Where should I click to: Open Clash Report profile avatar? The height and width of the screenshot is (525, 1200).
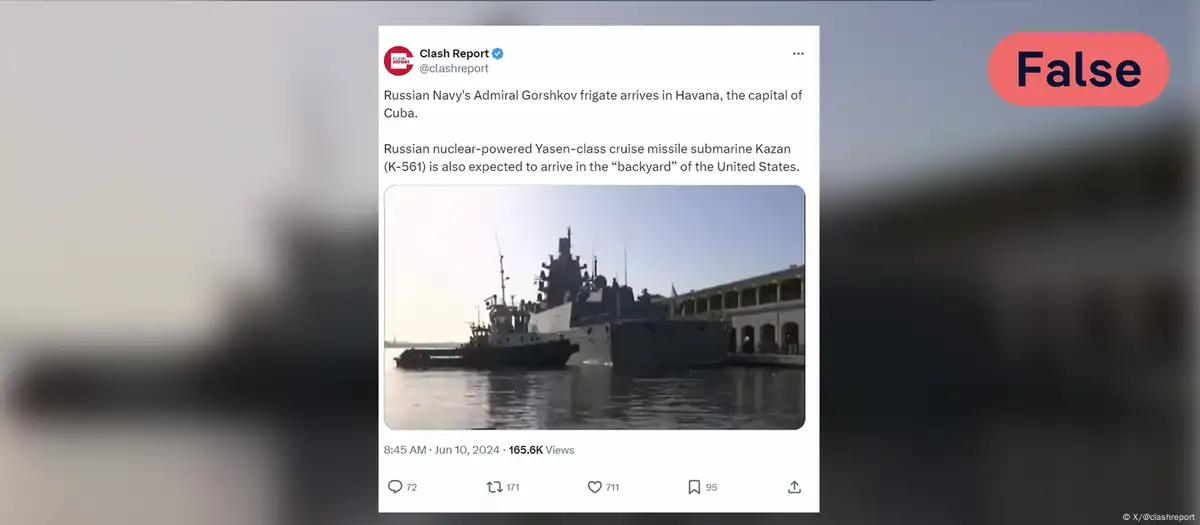[x=398, y=60]
